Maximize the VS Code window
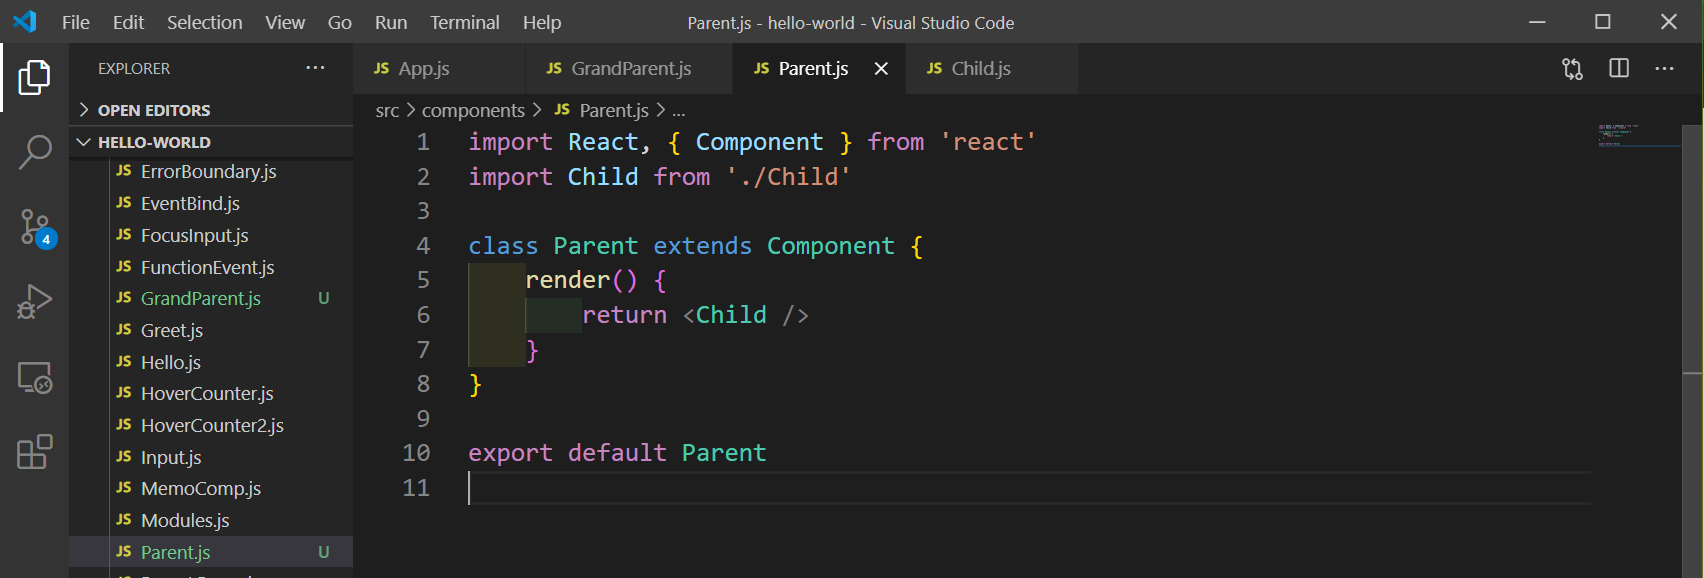Viewport: 1704px width, 578px height. tap(1603, 22)
